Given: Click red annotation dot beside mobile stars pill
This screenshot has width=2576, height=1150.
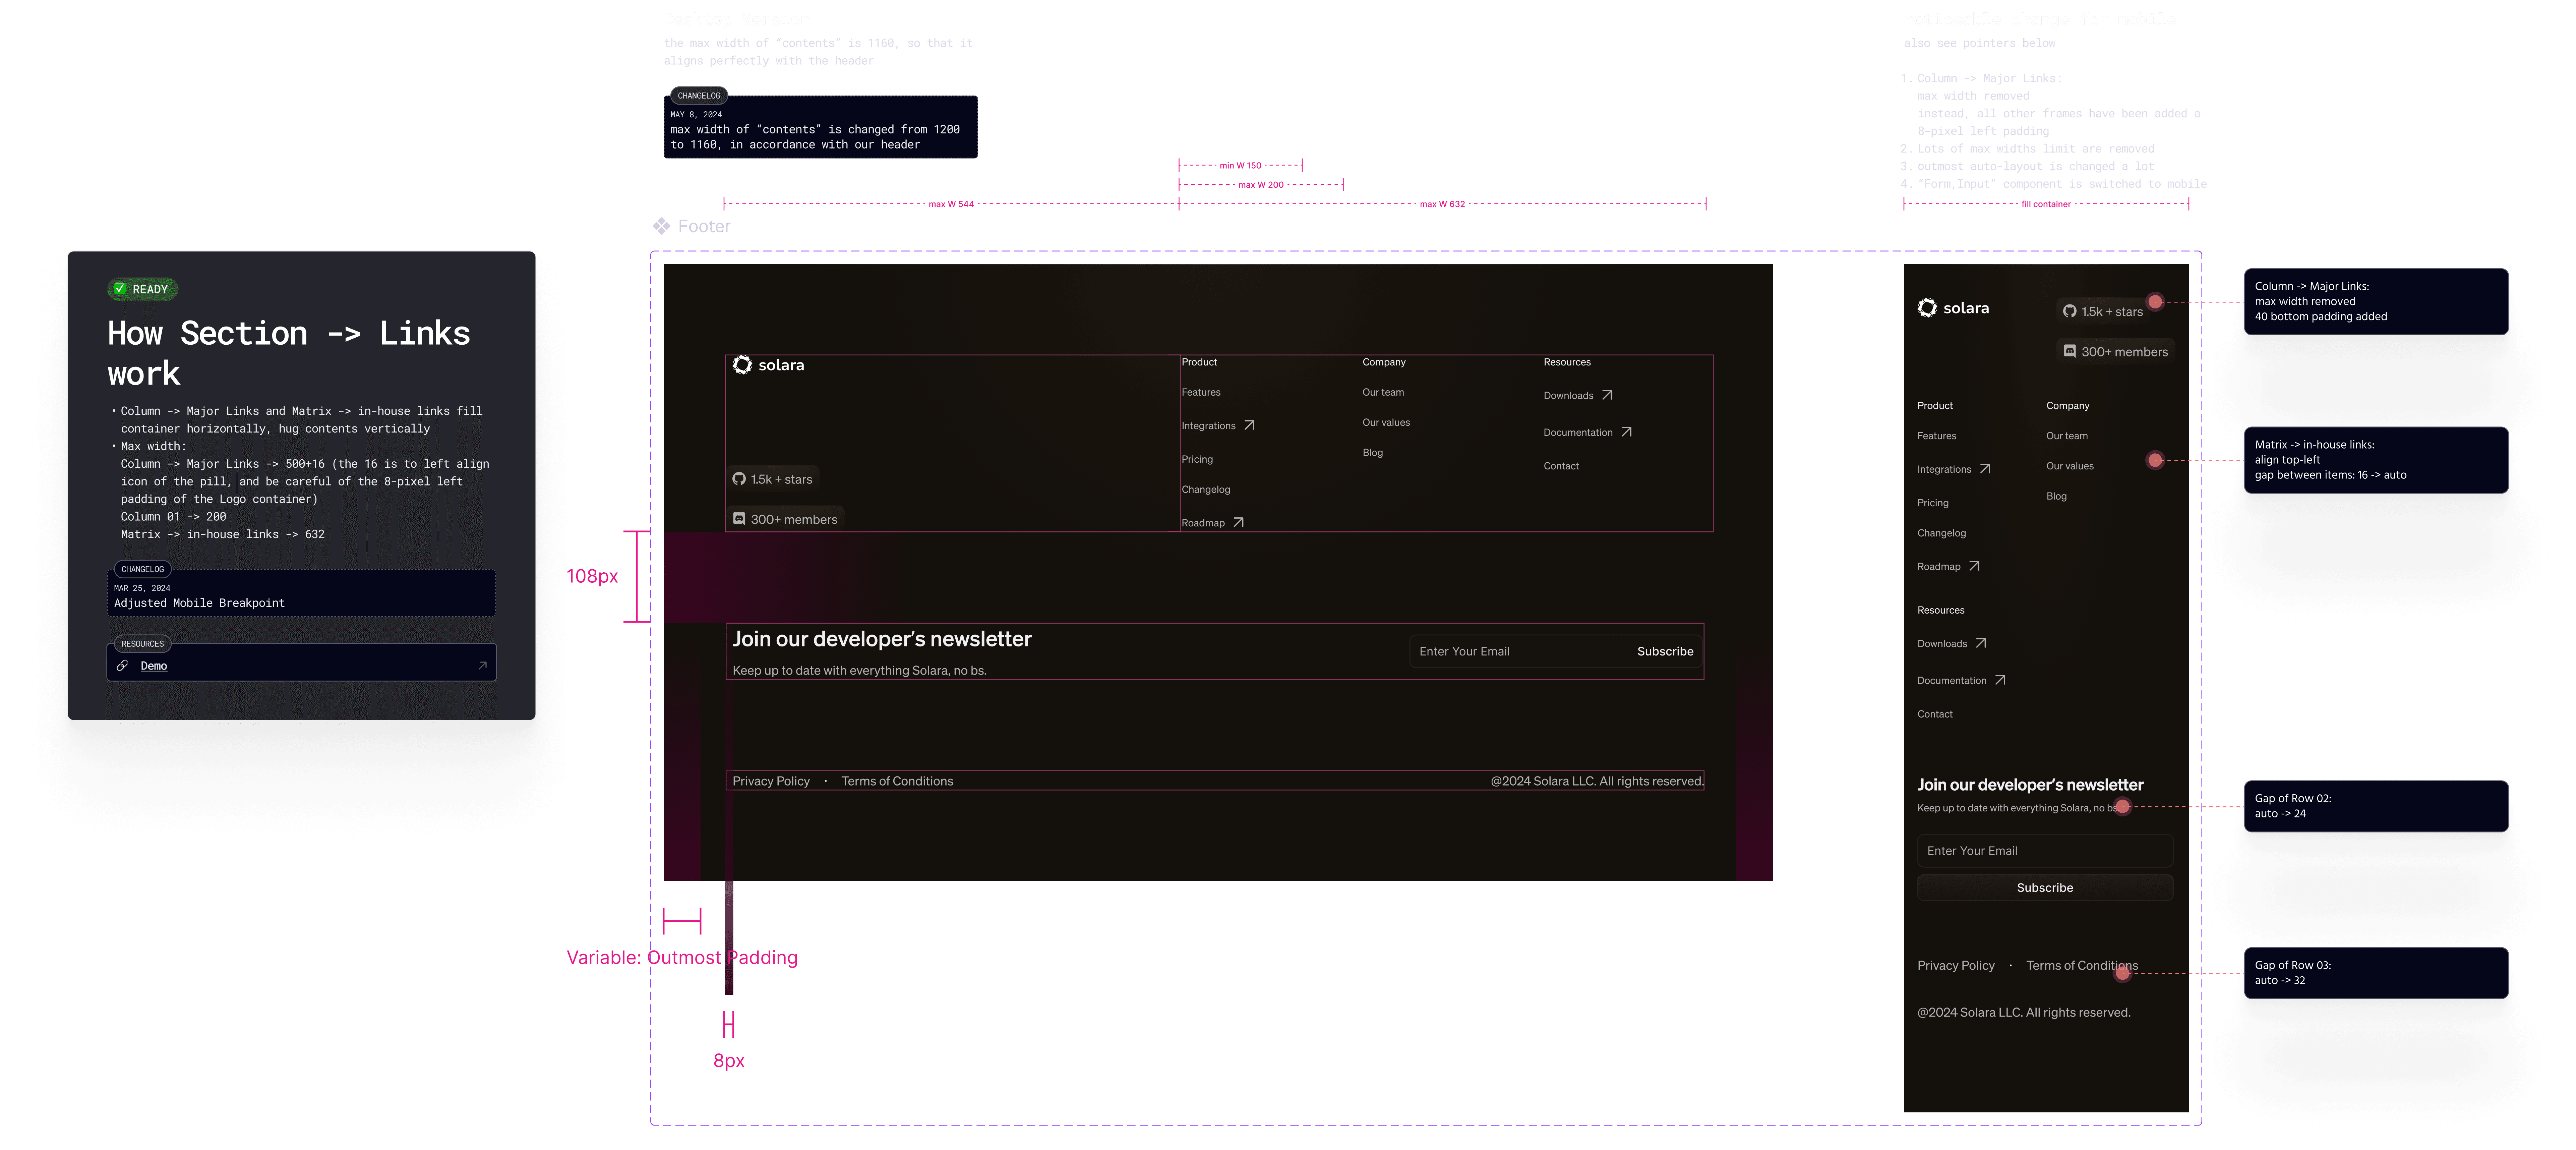Looking at the screenshot, I should coord(2155,302).
